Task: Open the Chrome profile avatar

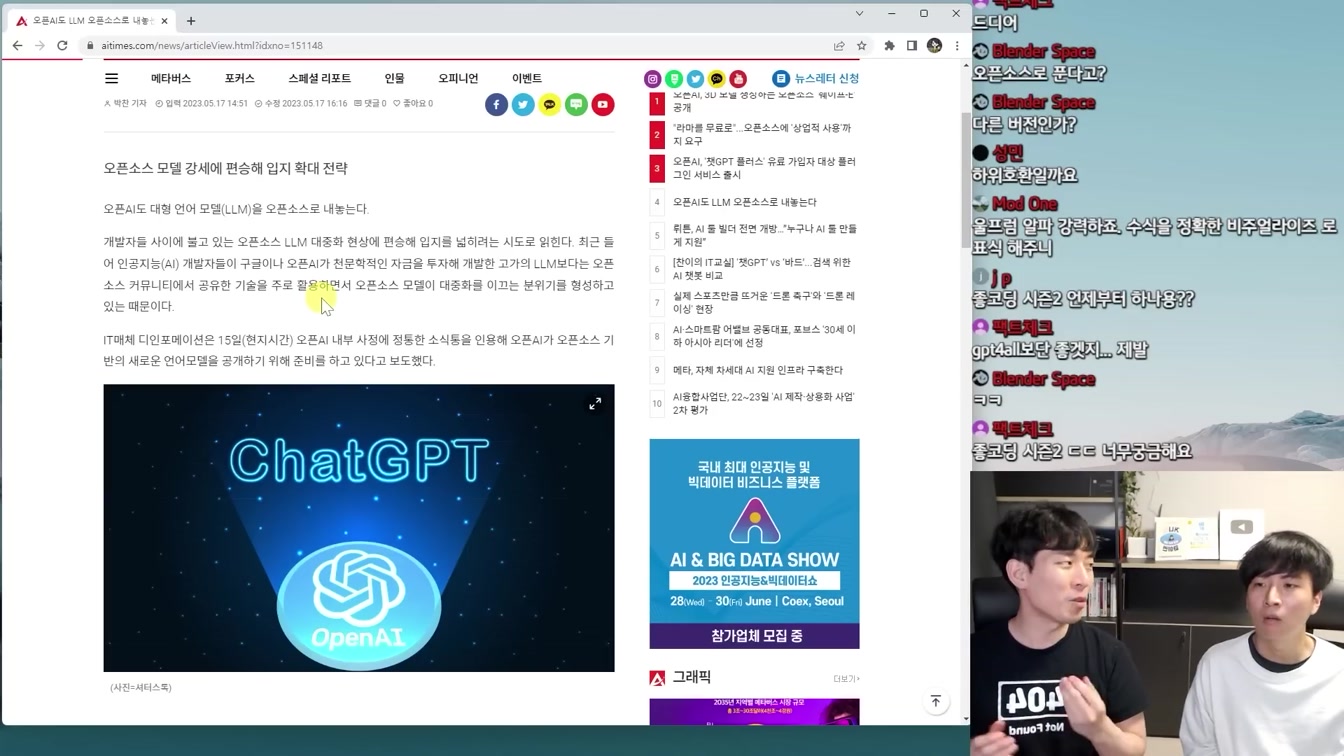Action: click(934, 45)
